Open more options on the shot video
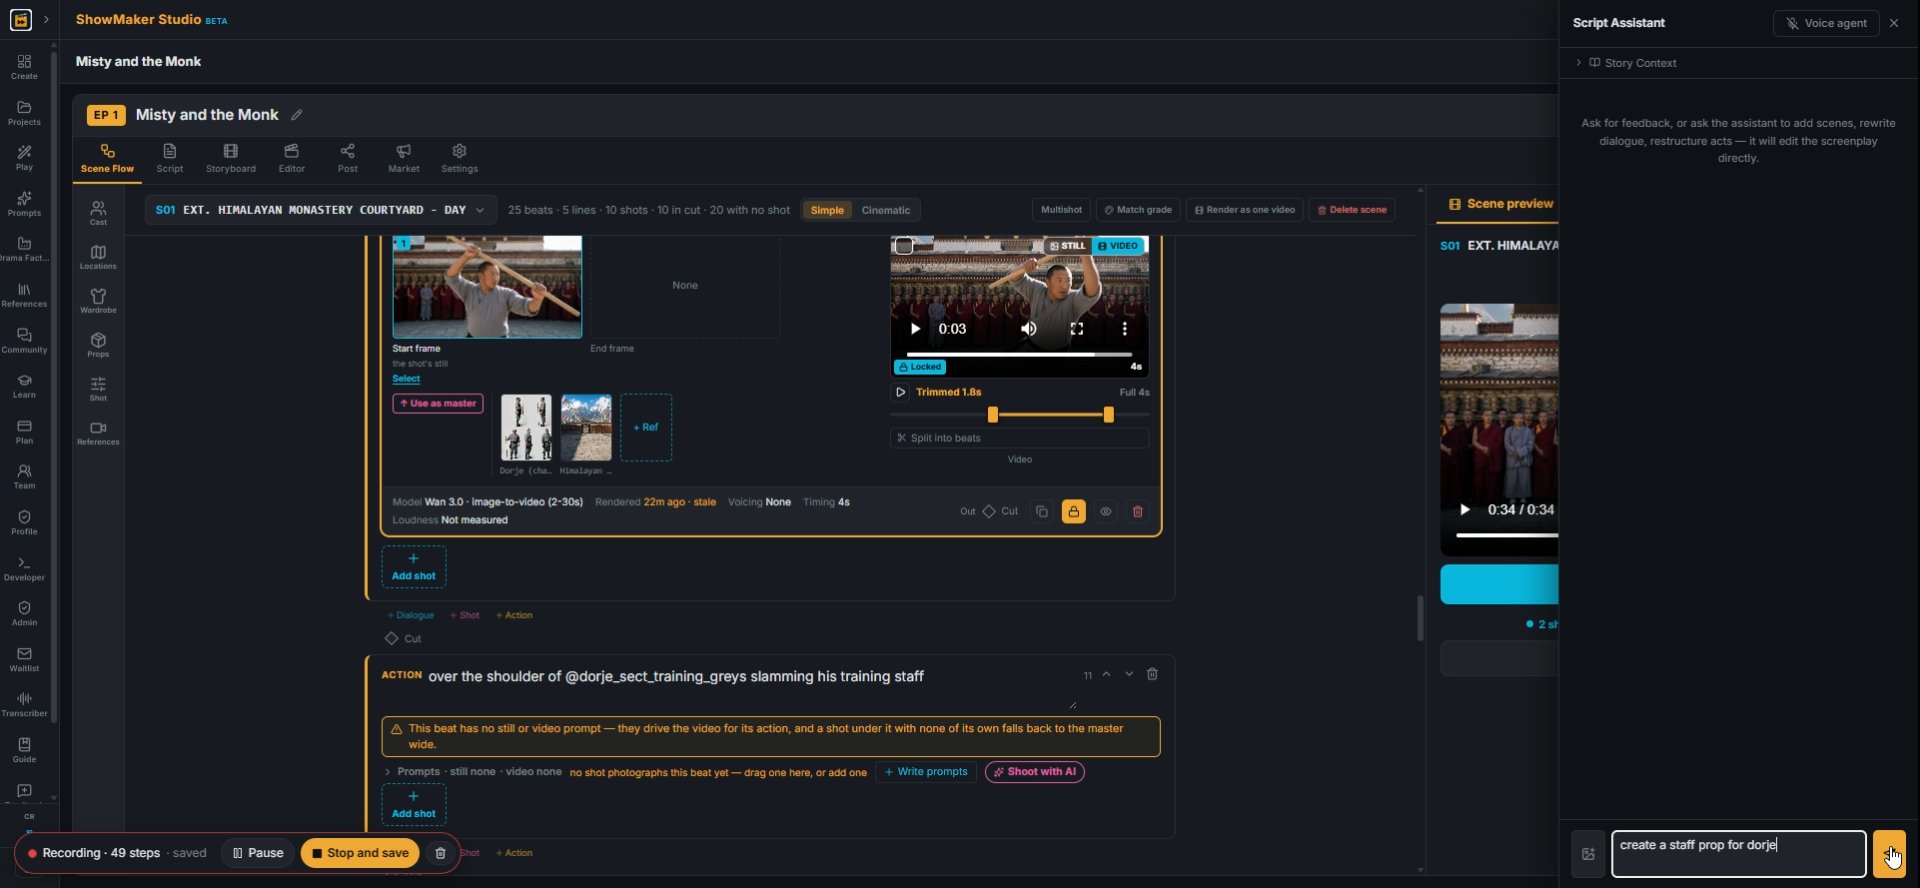 [x=1124, y=329]
